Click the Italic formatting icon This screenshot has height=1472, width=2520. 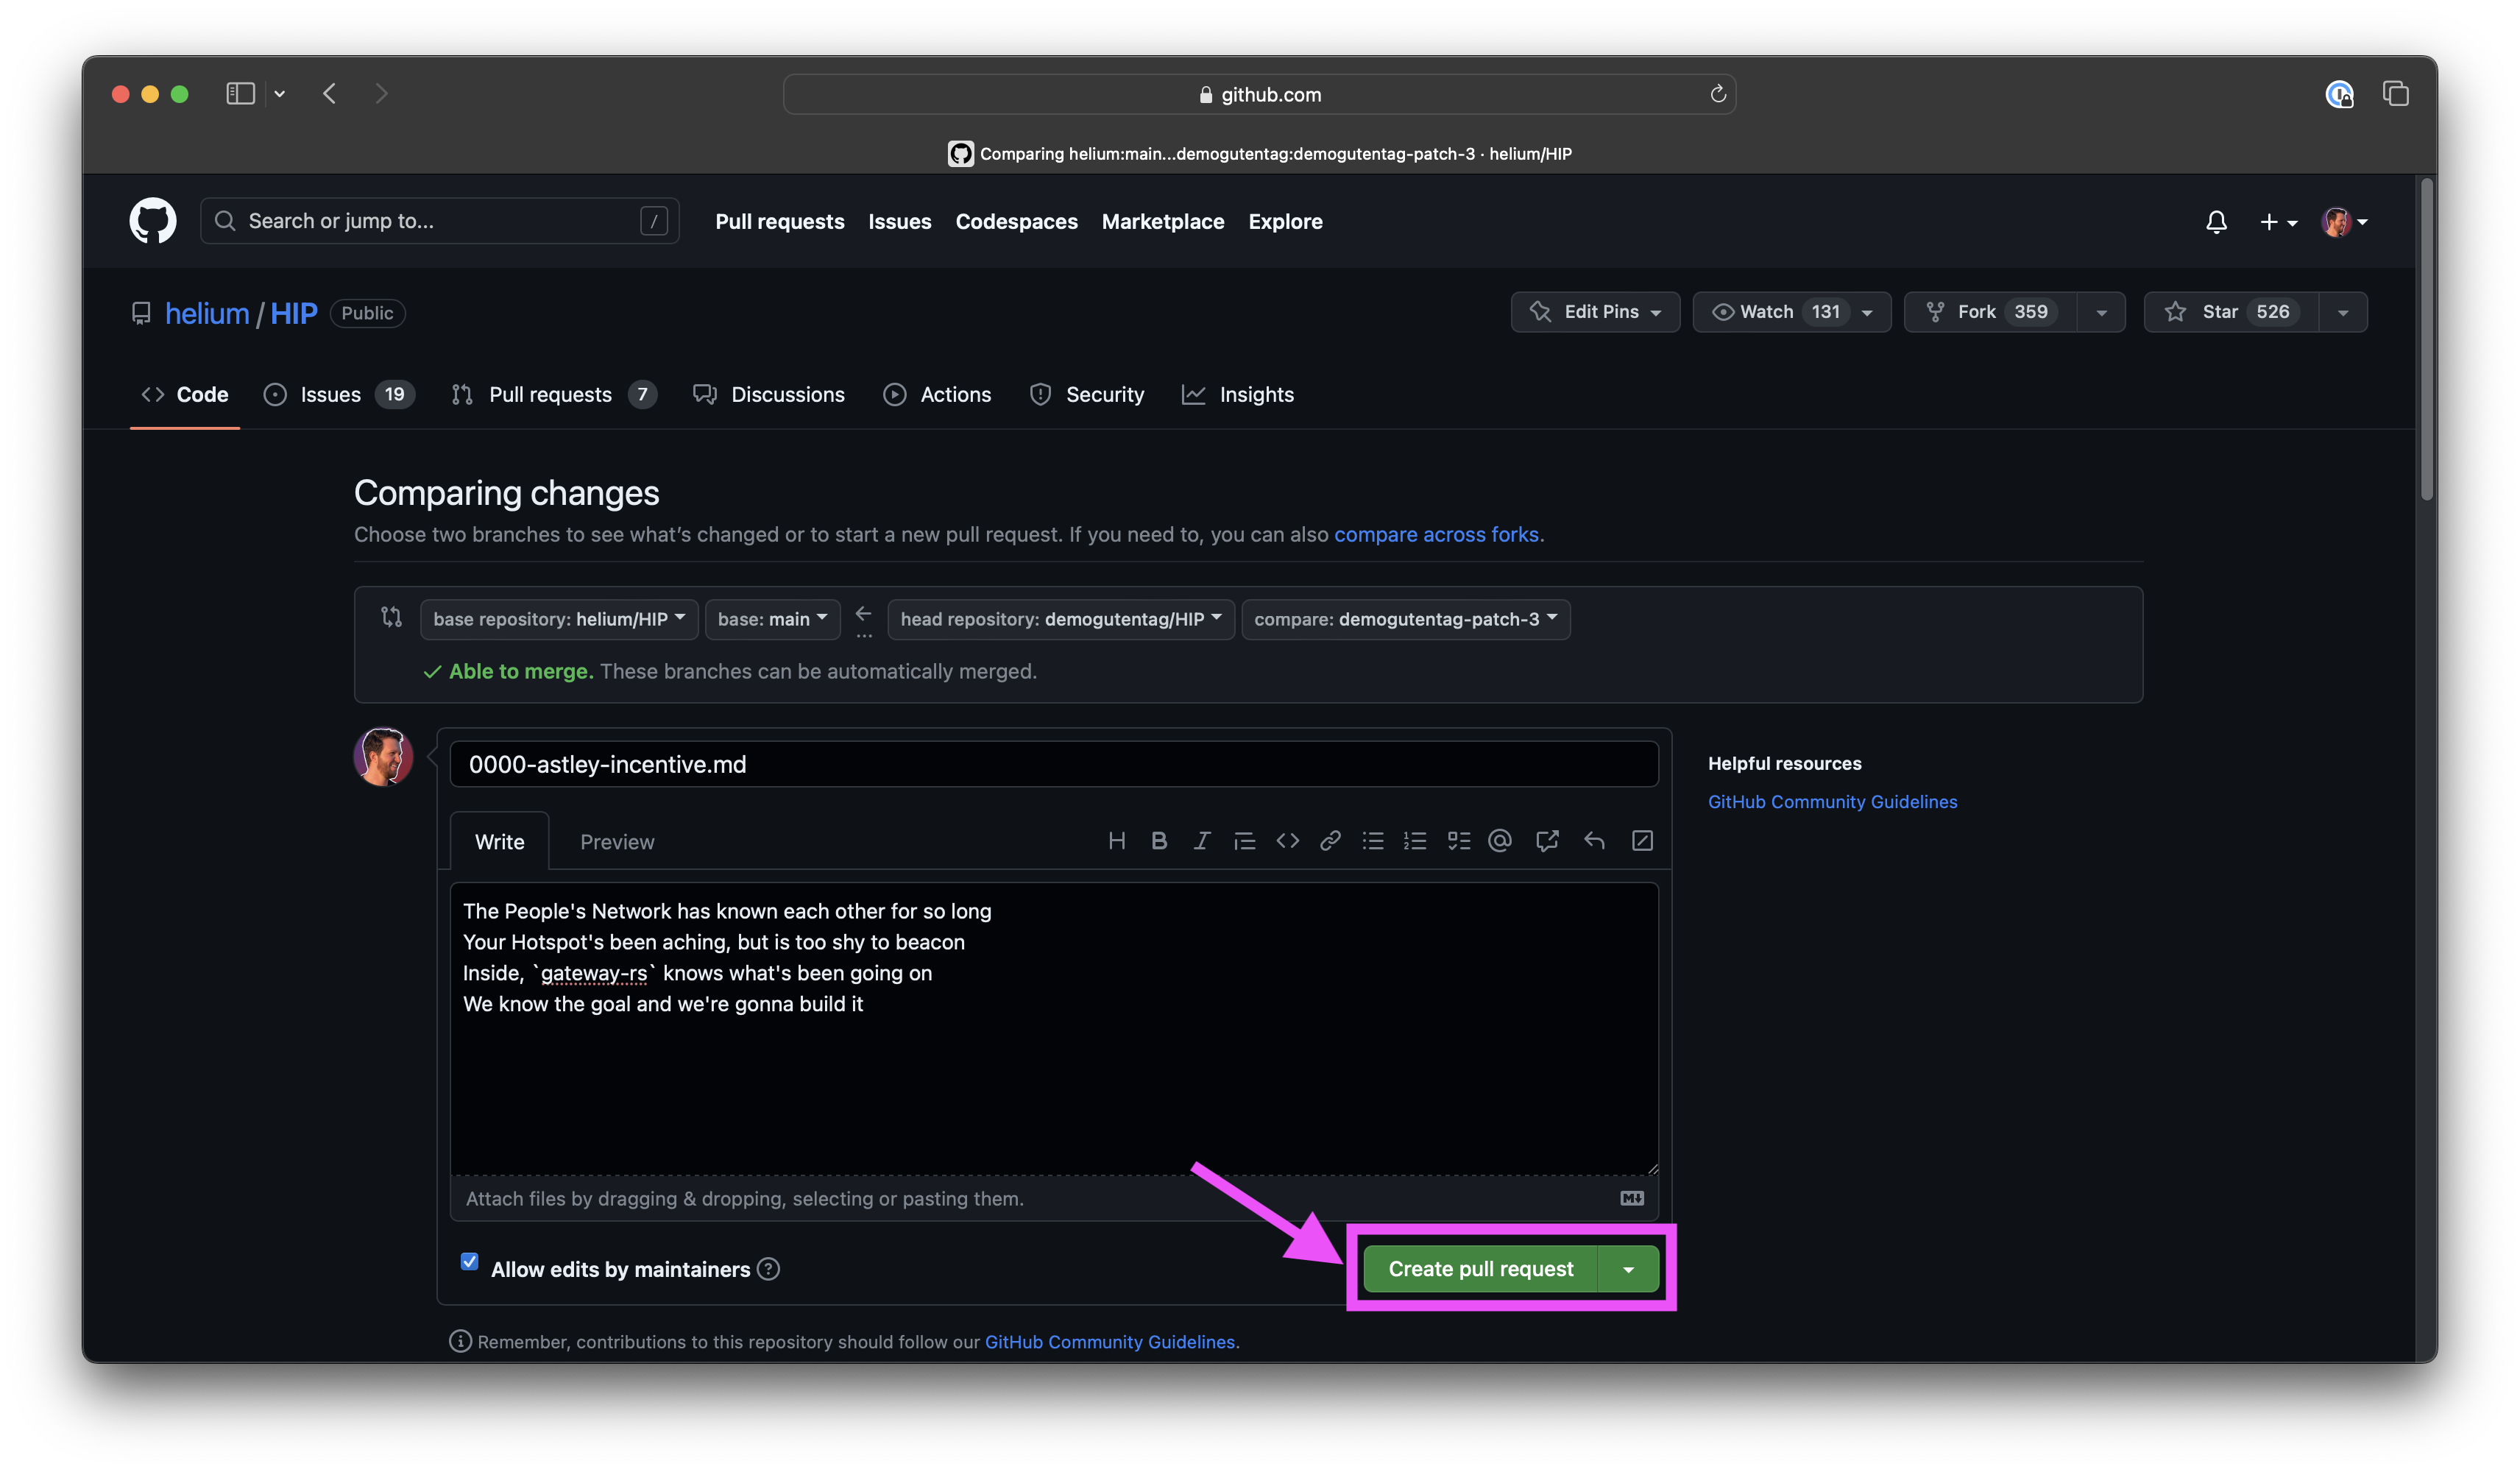1201,841
